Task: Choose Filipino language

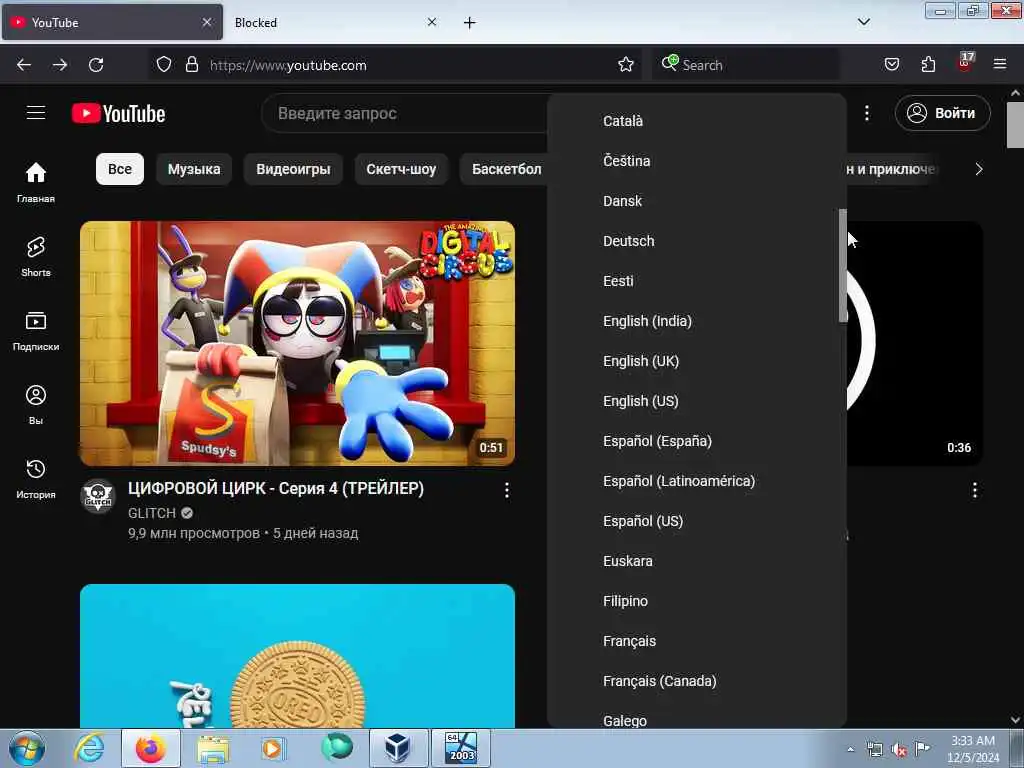Action: [697, 601]
